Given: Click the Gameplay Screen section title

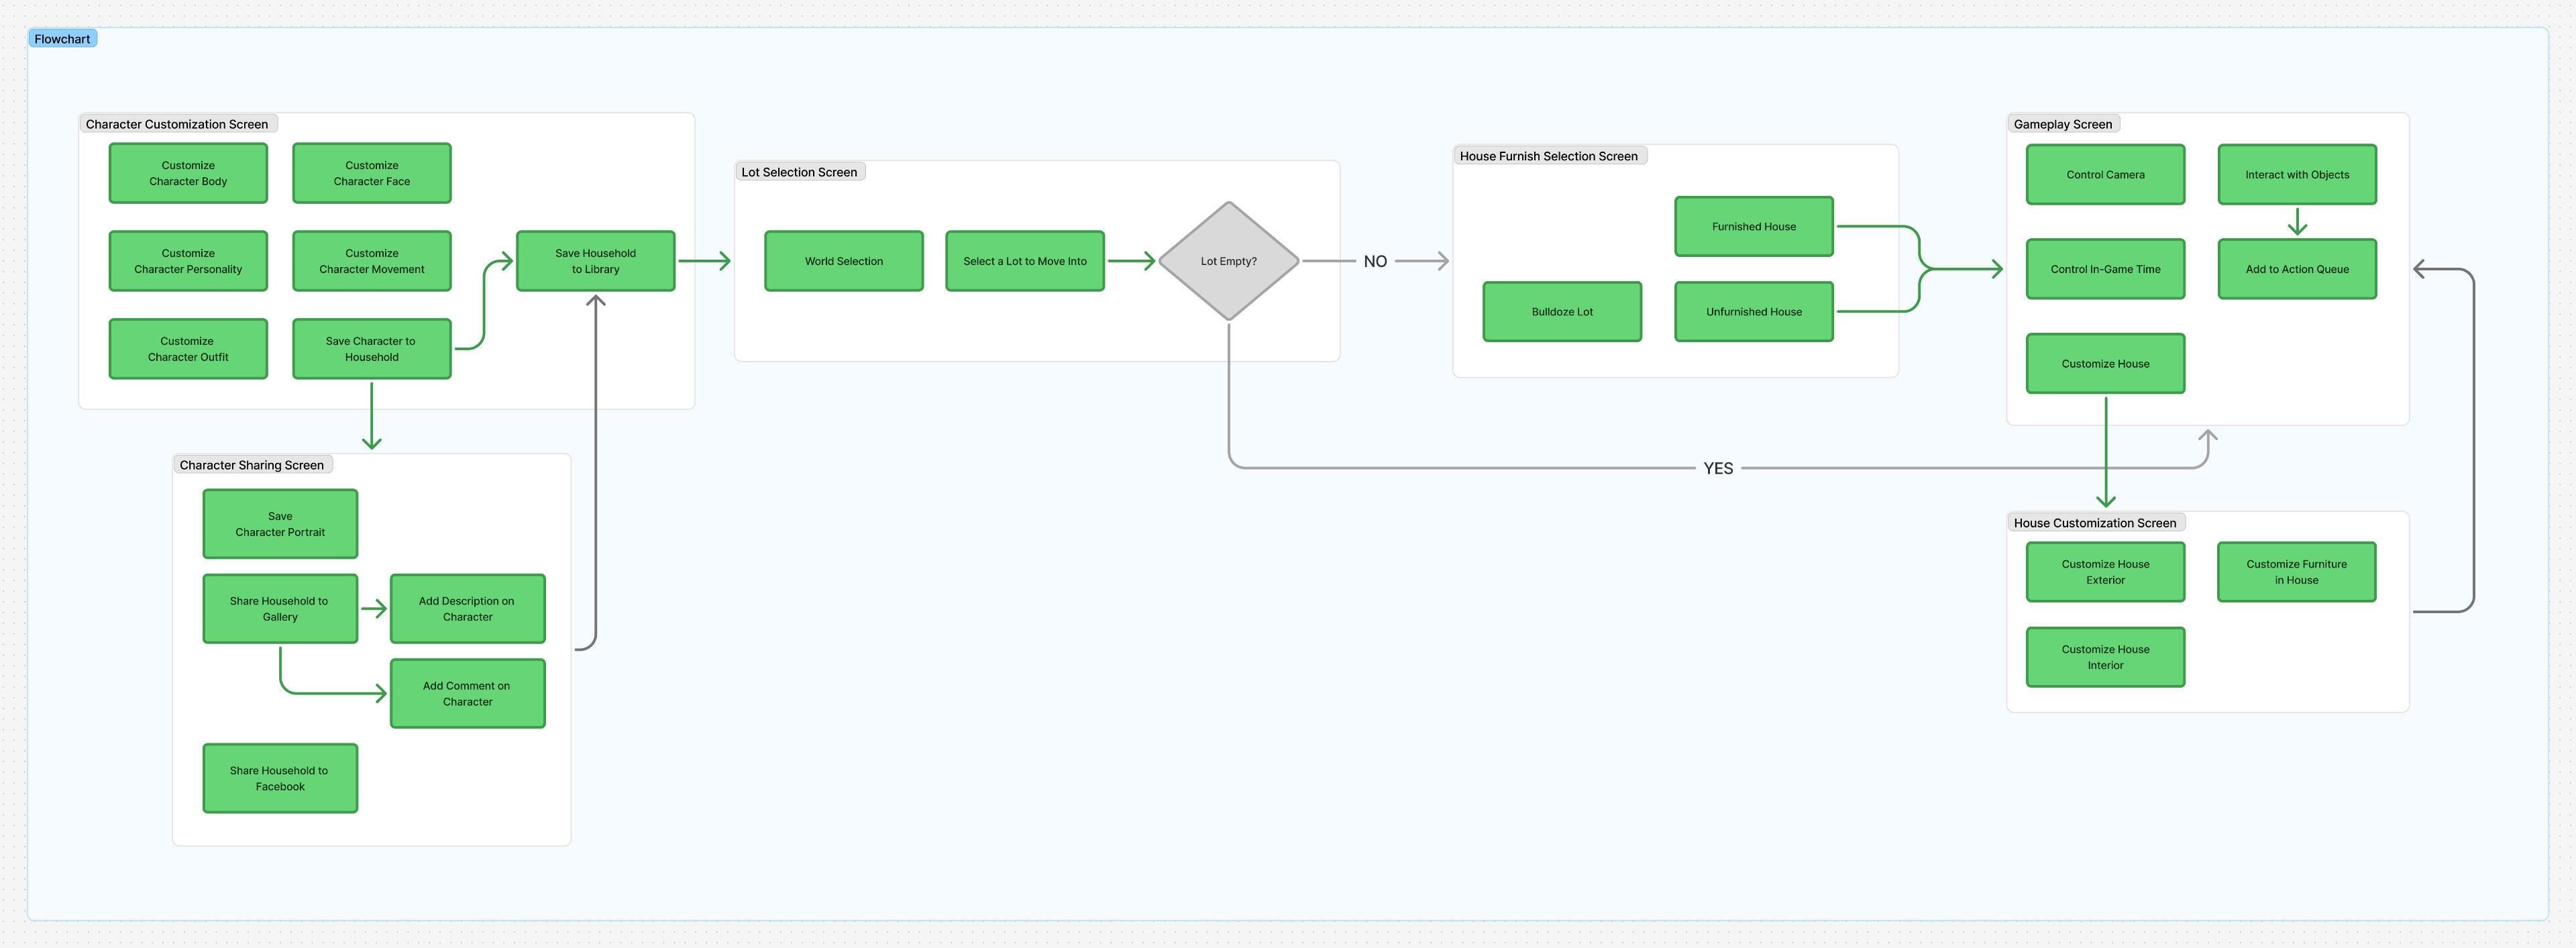Looking at the screenshot, I should point(2062,124).
